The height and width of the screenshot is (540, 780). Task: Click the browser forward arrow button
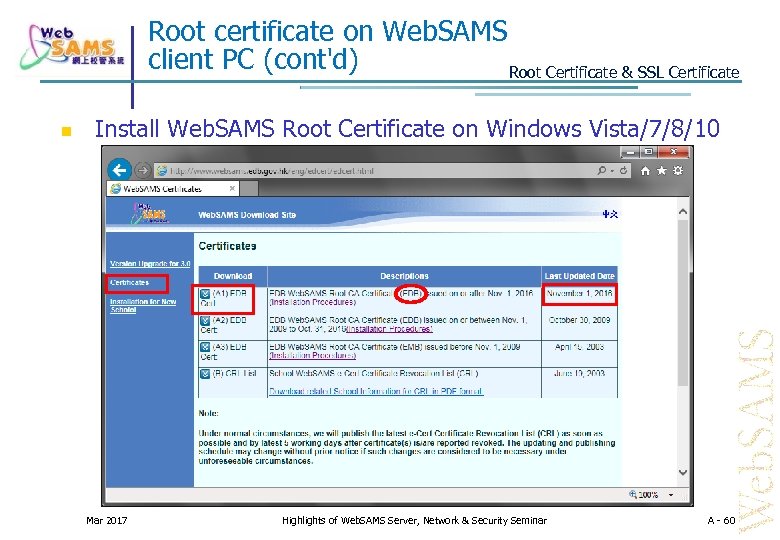(x=143, y=171)
